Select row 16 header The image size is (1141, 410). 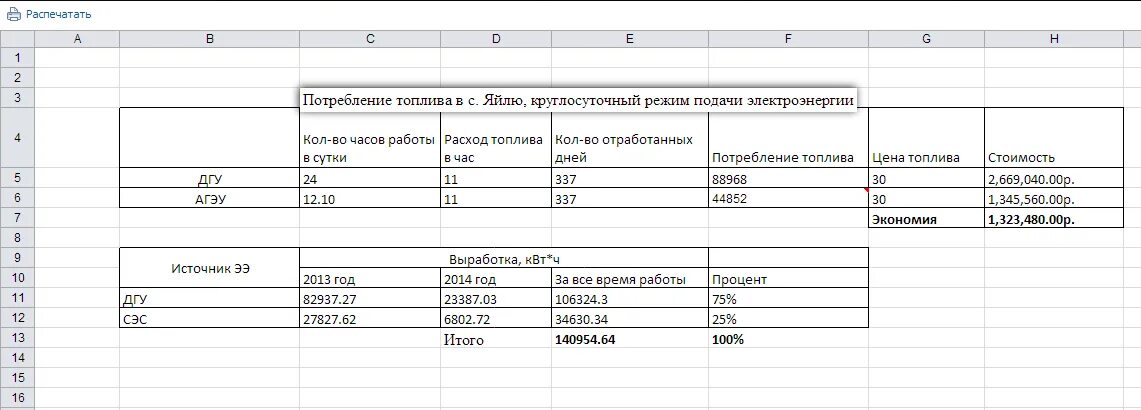click(17, 398)
